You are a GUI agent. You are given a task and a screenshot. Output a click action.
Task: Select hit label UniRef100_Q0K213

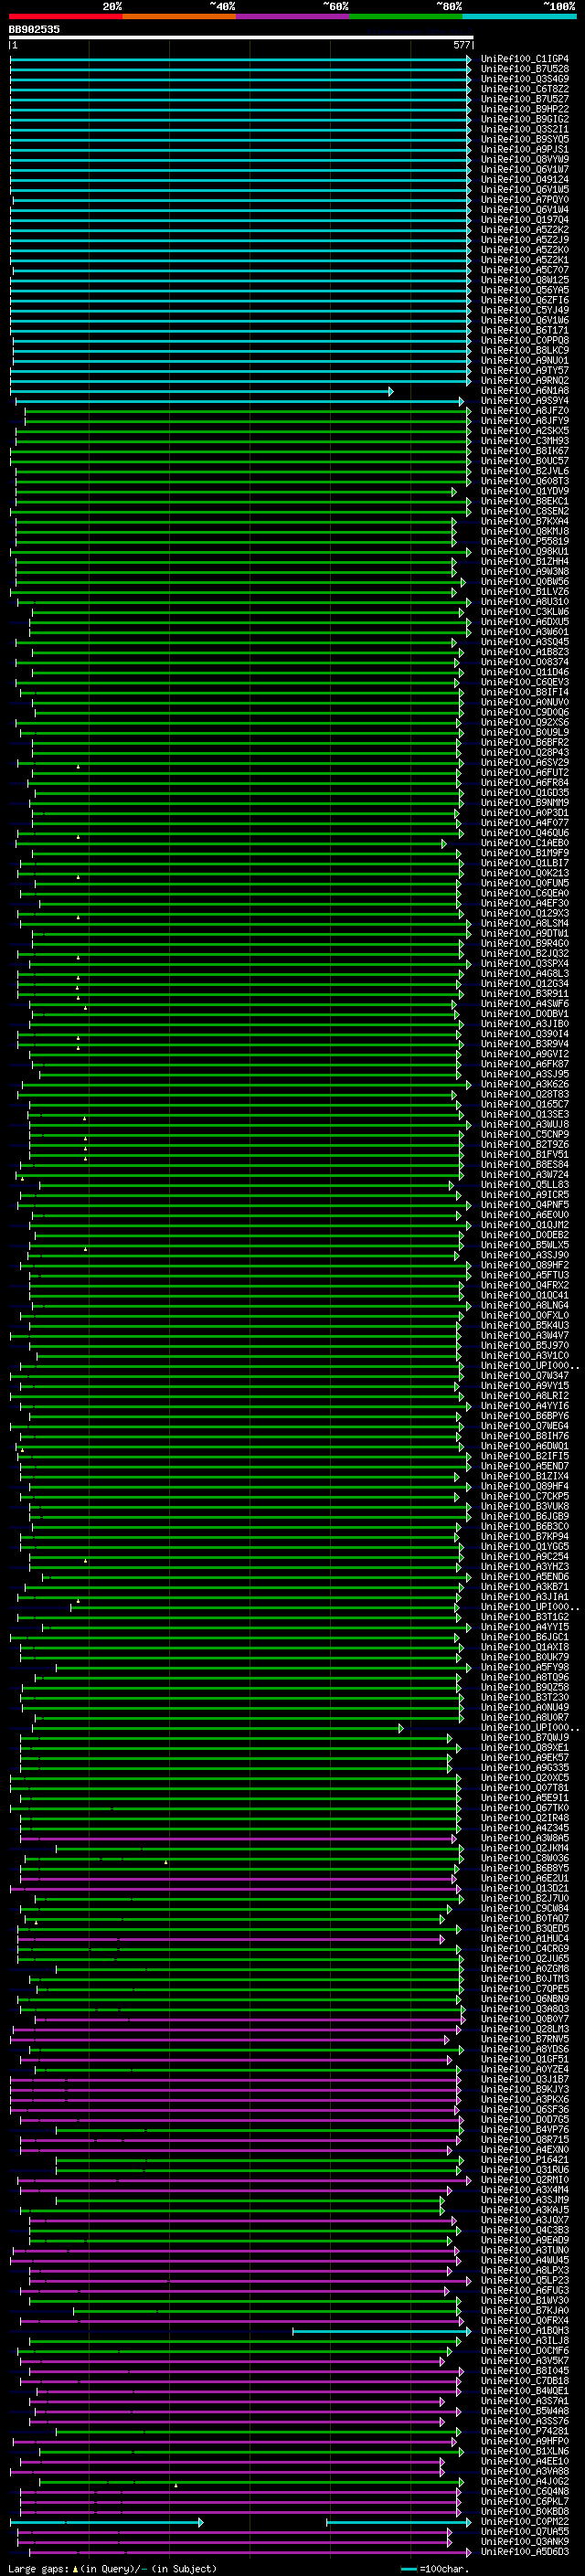pyautogui.click(x=524, y=873)
